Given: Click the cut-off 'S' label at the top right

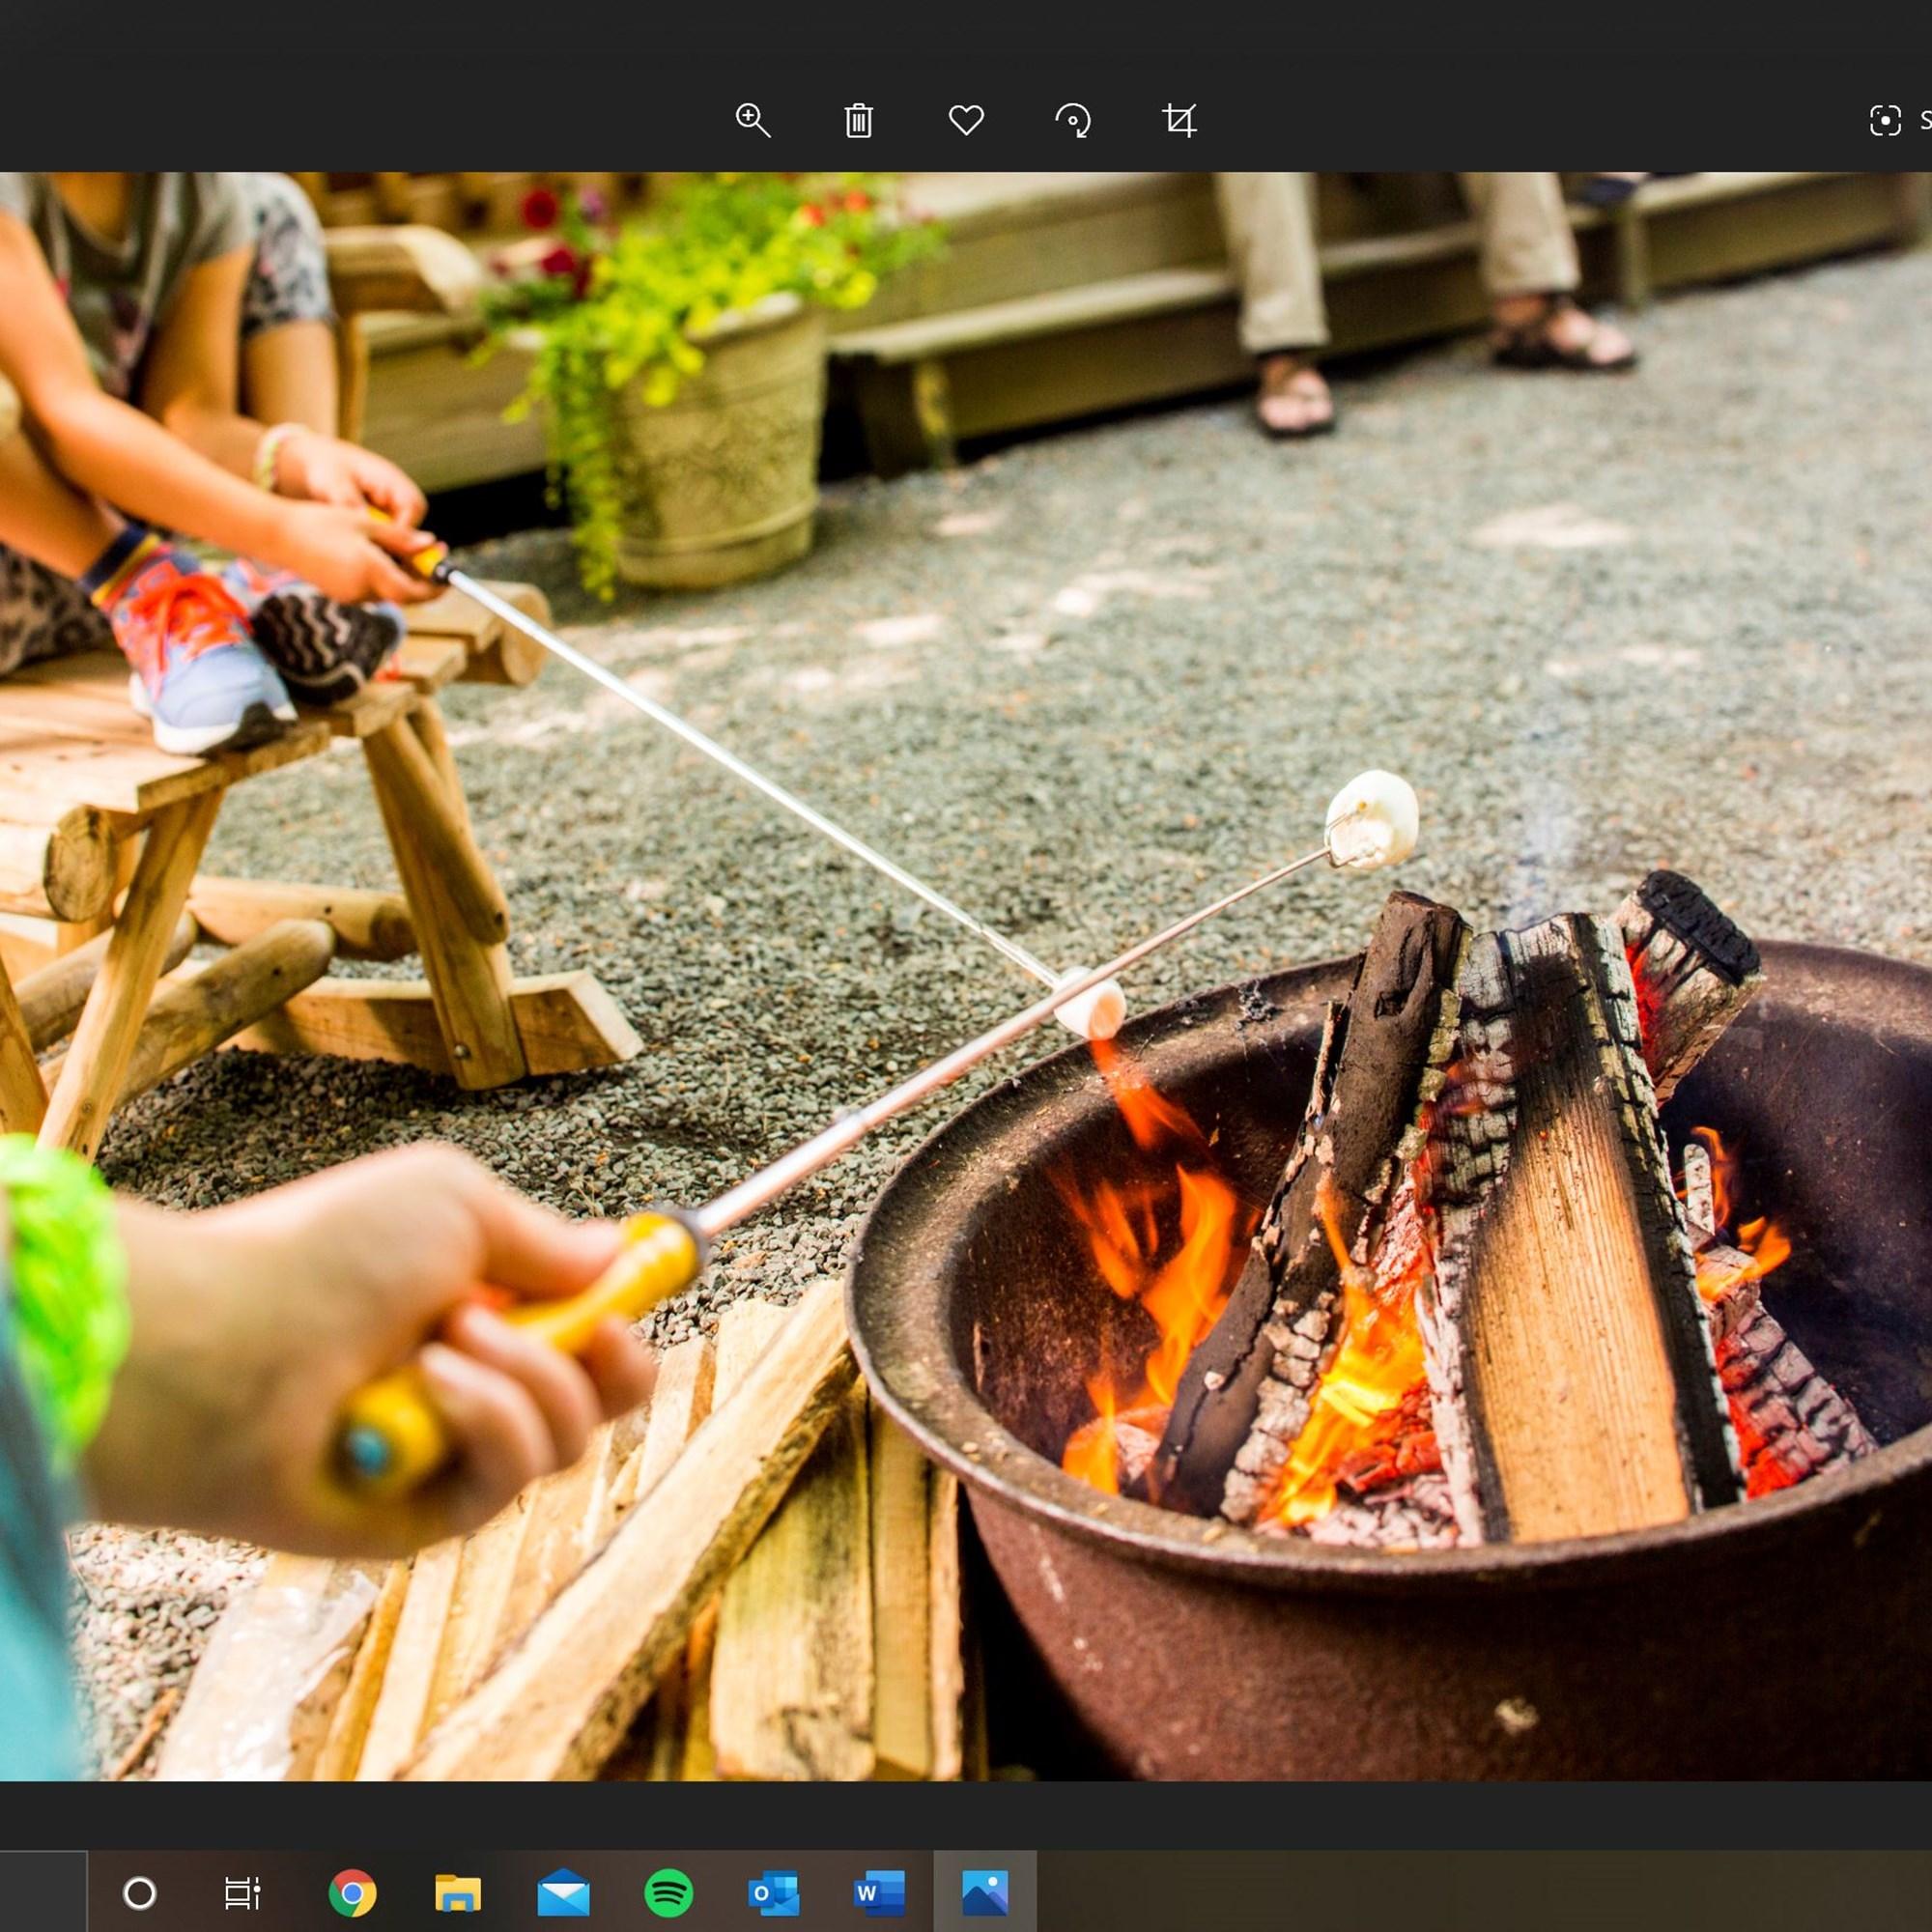Looking at the screenshot, I should [1924, 120].
